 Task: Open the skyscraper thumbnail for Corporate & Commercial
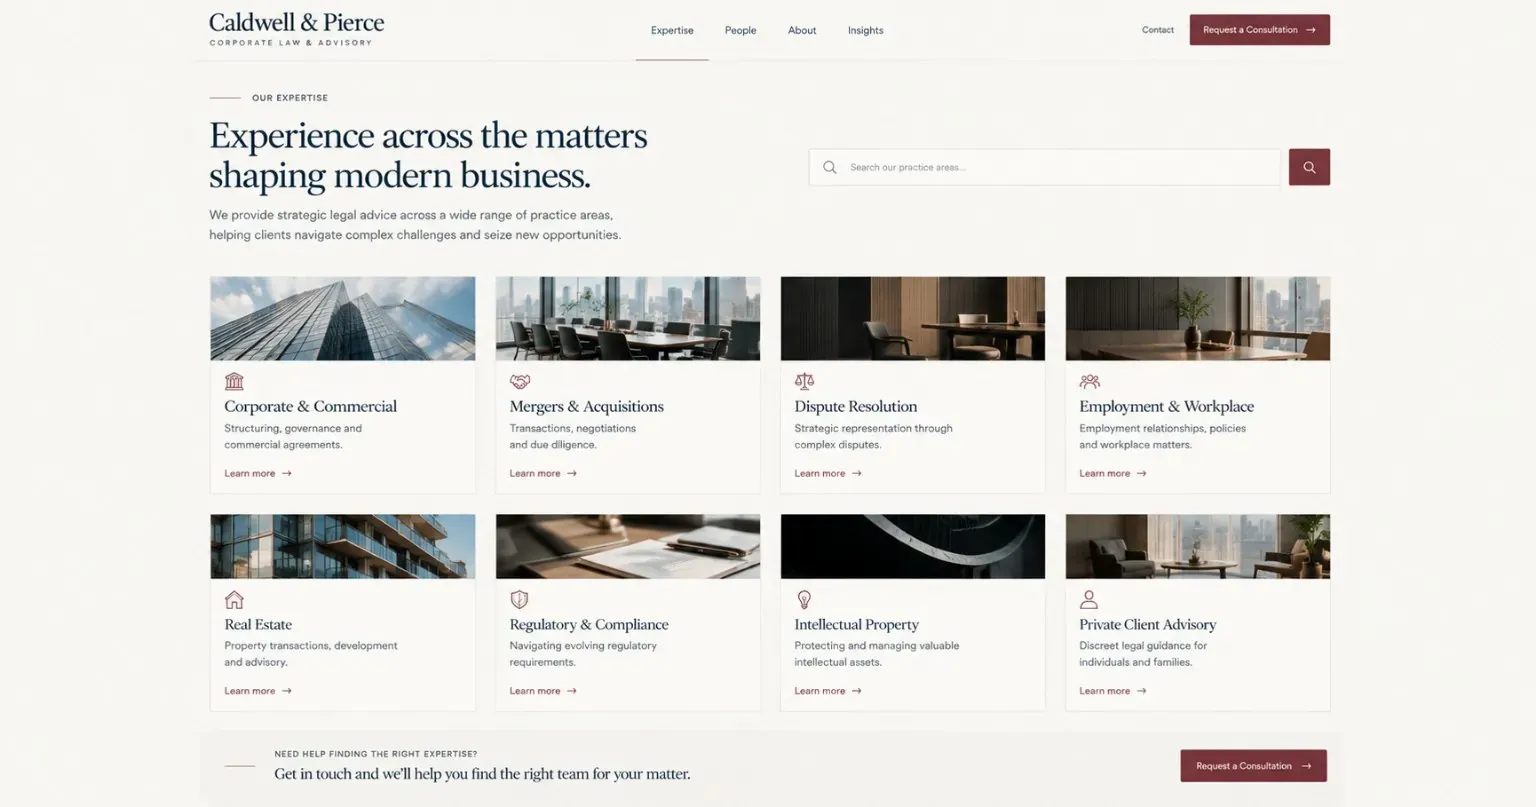343,318
